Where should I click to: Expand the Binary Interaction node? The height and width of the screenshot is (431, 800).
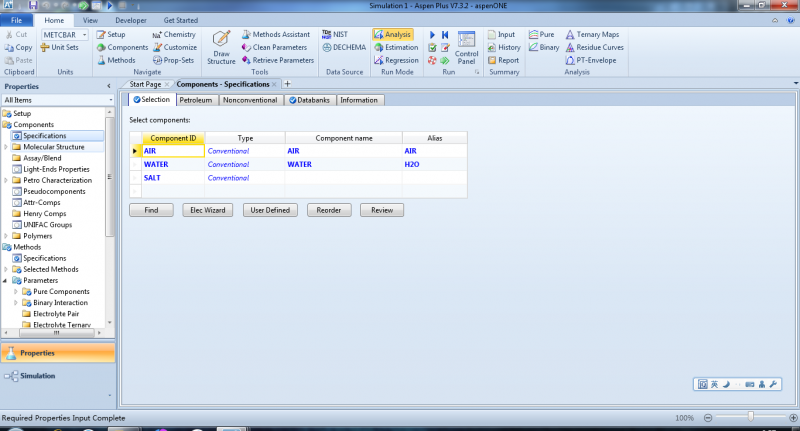16,302
